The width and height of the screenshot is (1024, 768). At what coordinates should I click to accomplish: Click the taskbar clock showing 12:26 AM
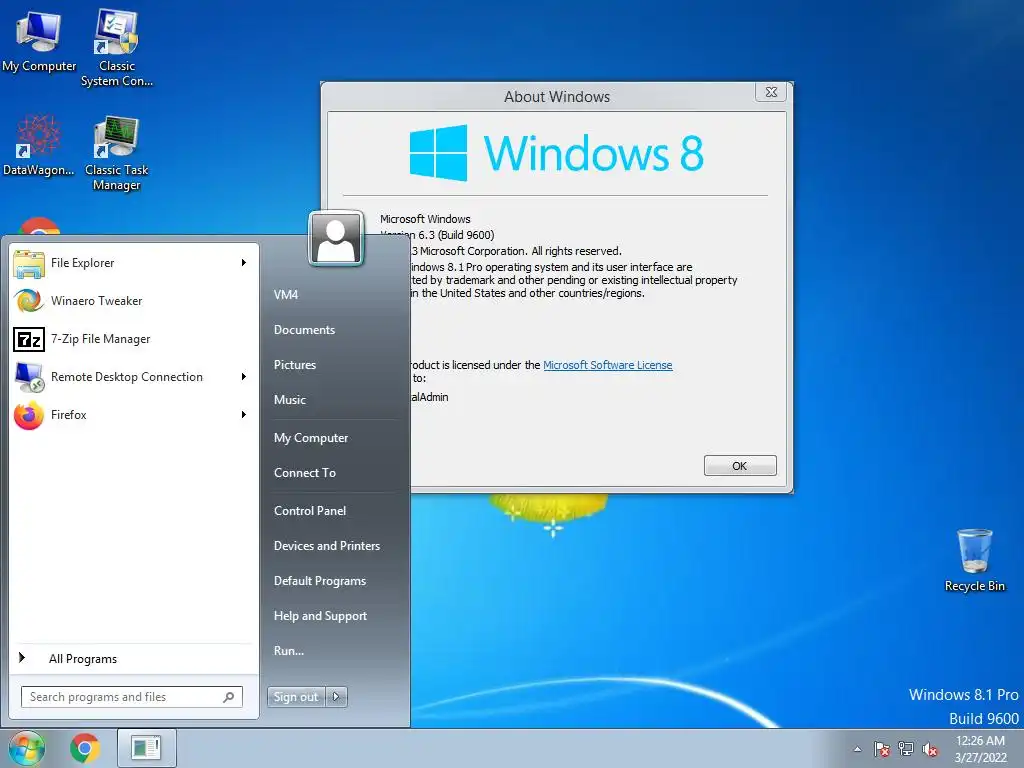[980, 749]
